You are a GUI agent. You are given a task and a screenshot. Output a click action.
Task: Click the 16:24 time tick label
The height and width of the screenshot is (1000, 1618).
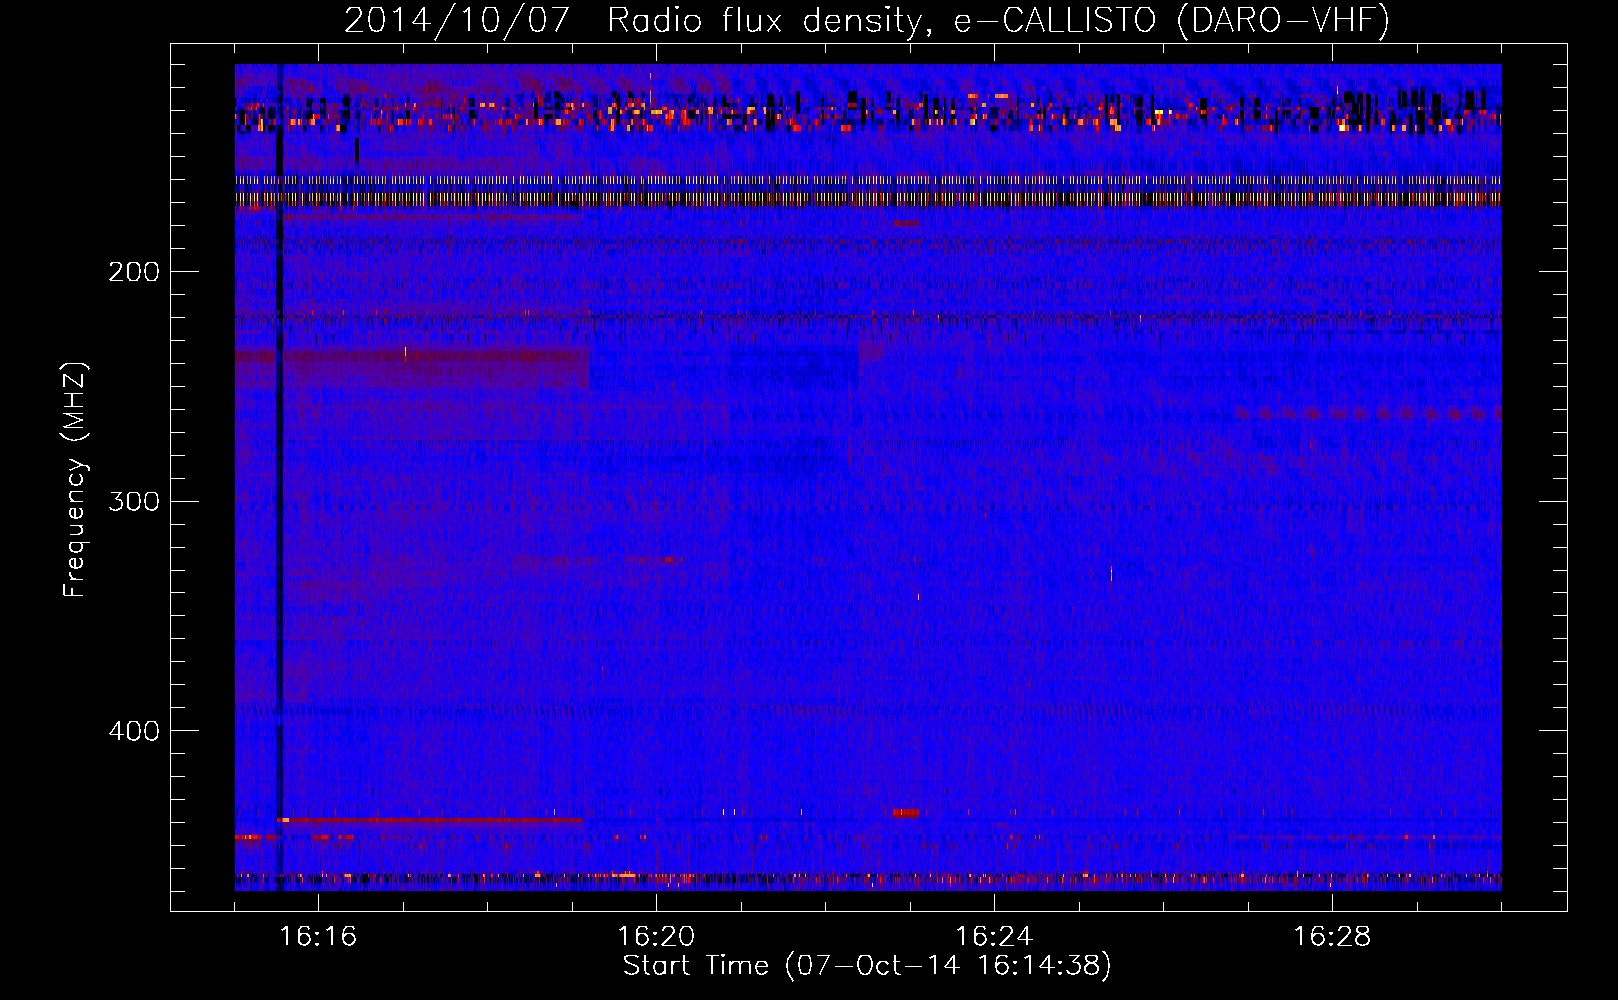click(x=994, y=936)
